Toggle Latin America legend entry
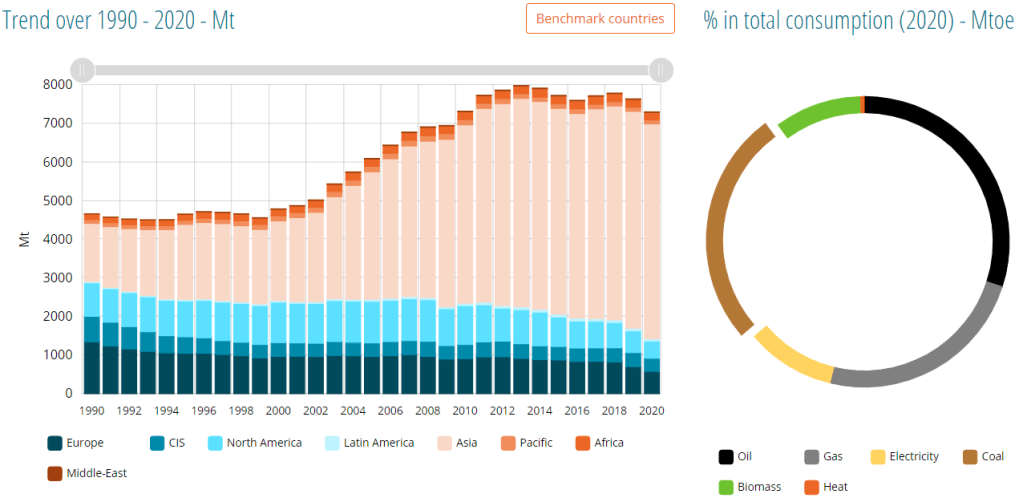 click(370, 443)
